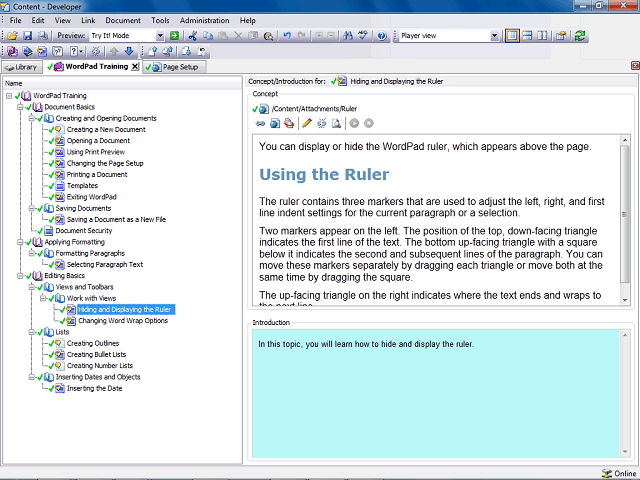Select Changing Word Wrap Options topic
The width and height of the screenshot is (640, 480).
pyautogui.click(x=123, y=321)
